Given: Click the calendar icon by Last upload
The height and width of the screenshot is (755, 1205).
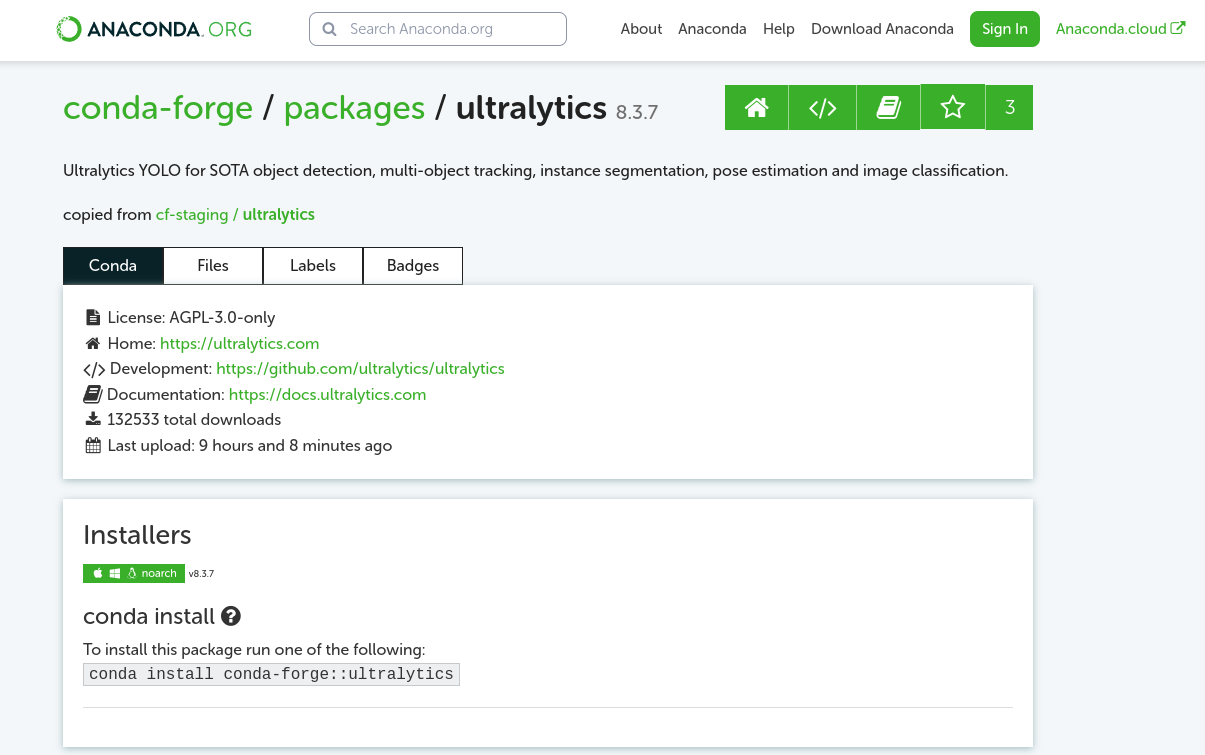Looking at the screenshot, I should point(93,445).
